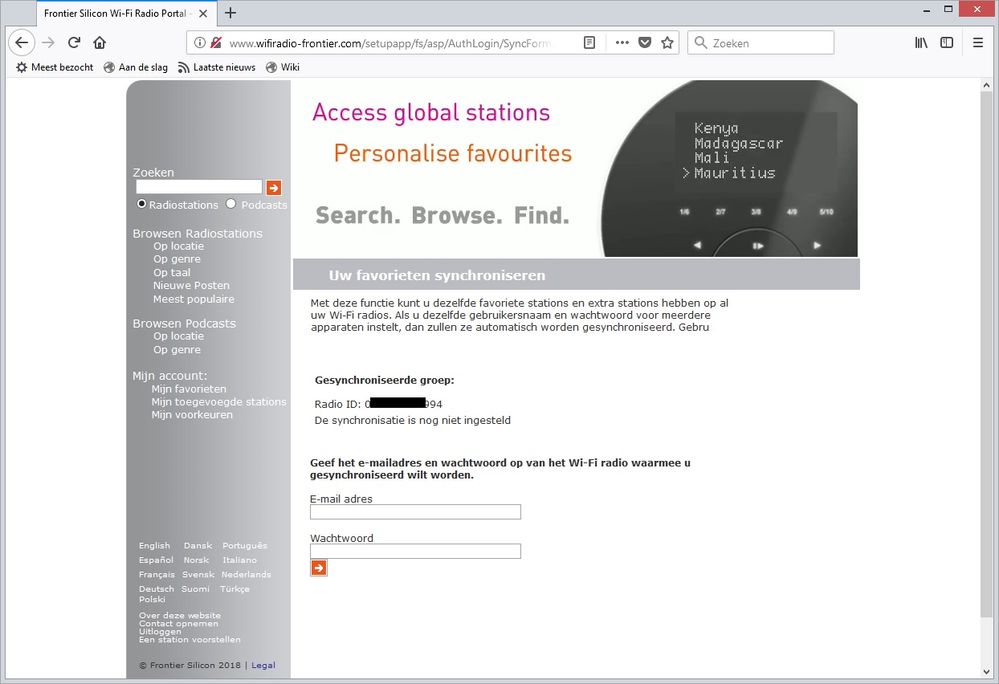Click the E-mail adres input field
The width and height of the screenshot is (999, 684).
[415, 512]
